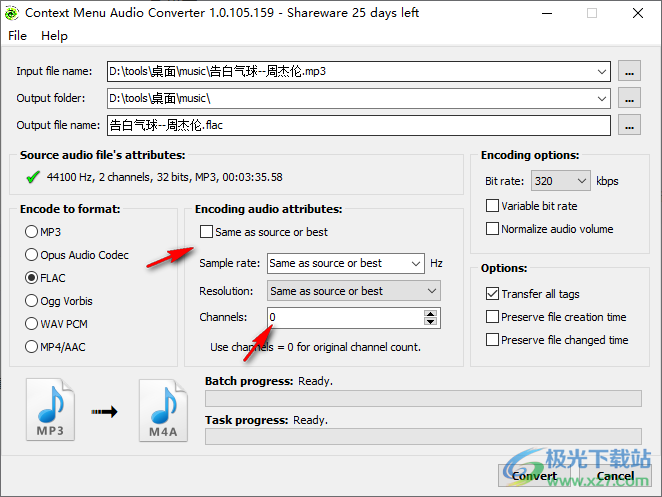Open the Help menu

click(x=54, y=36)
